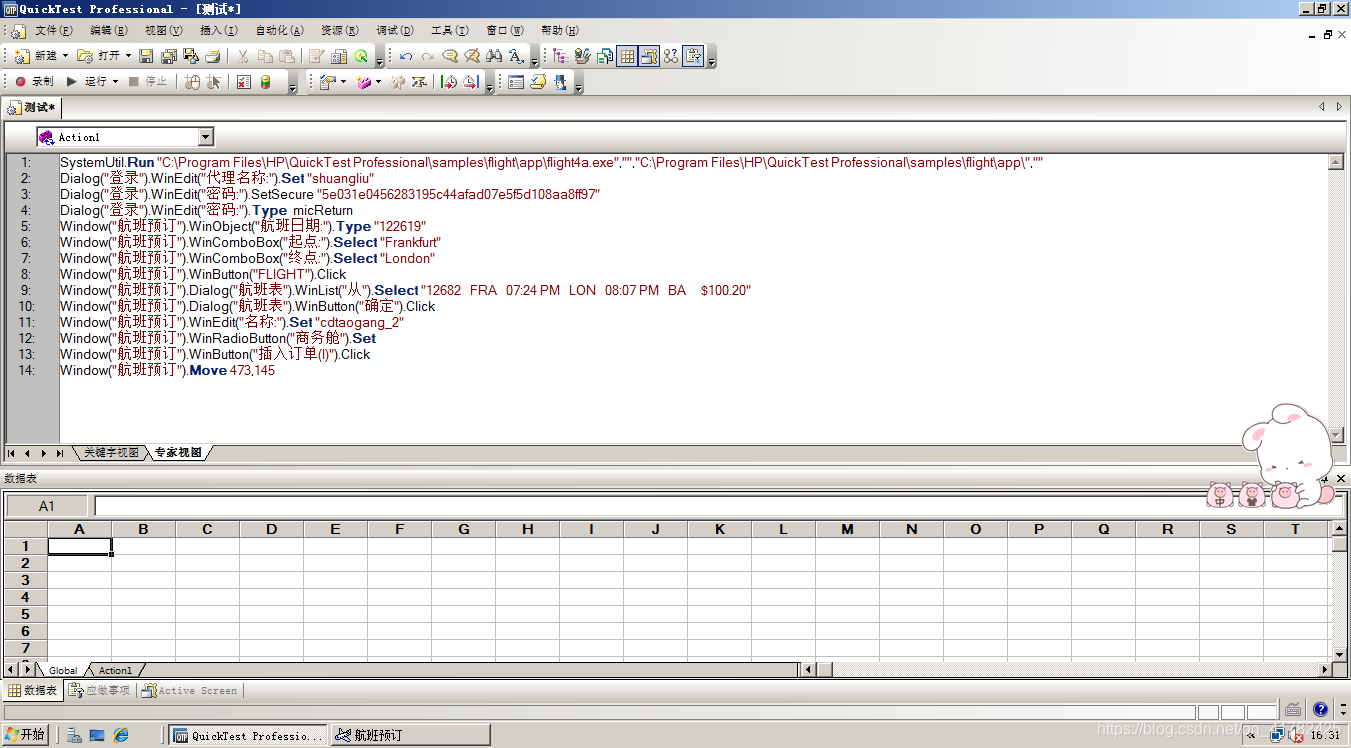Viewport: 1351px width, 748px height.
Task: Open the Active Screen bottom tab
Action: [x=190, y=690]
